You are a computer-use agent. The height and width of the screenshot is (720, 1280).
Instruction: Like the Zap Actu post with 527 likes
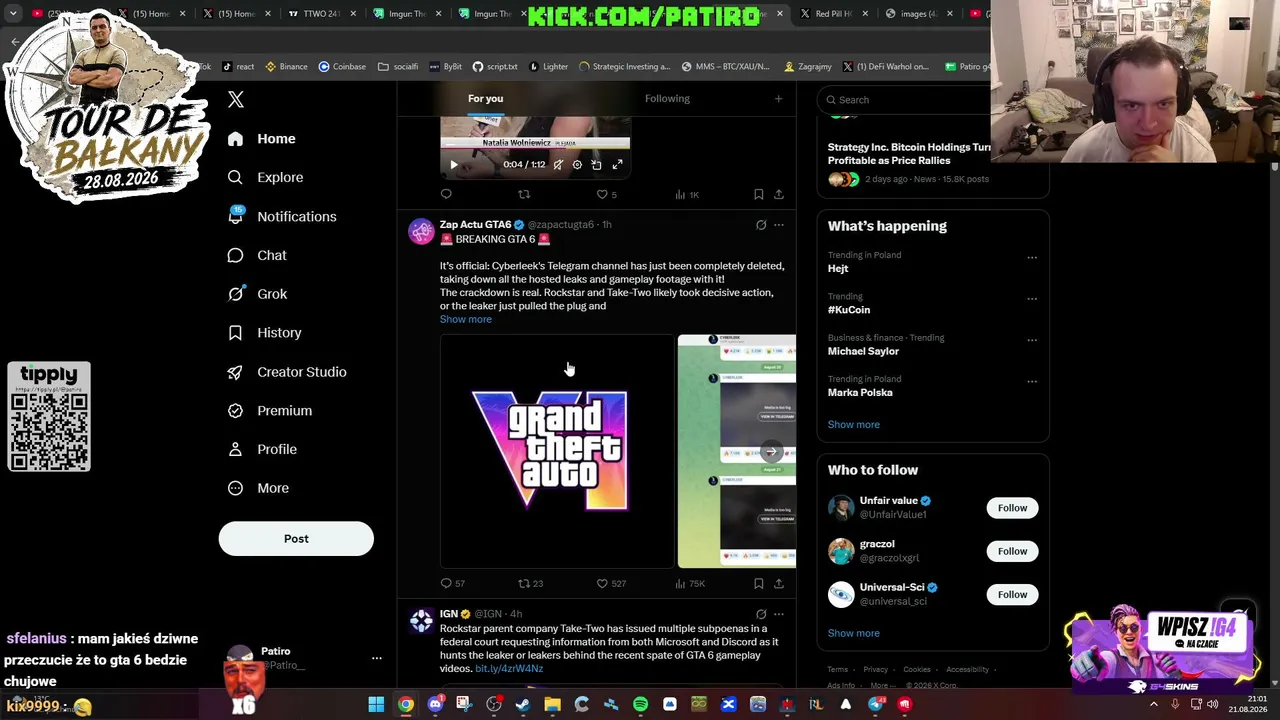611,583
